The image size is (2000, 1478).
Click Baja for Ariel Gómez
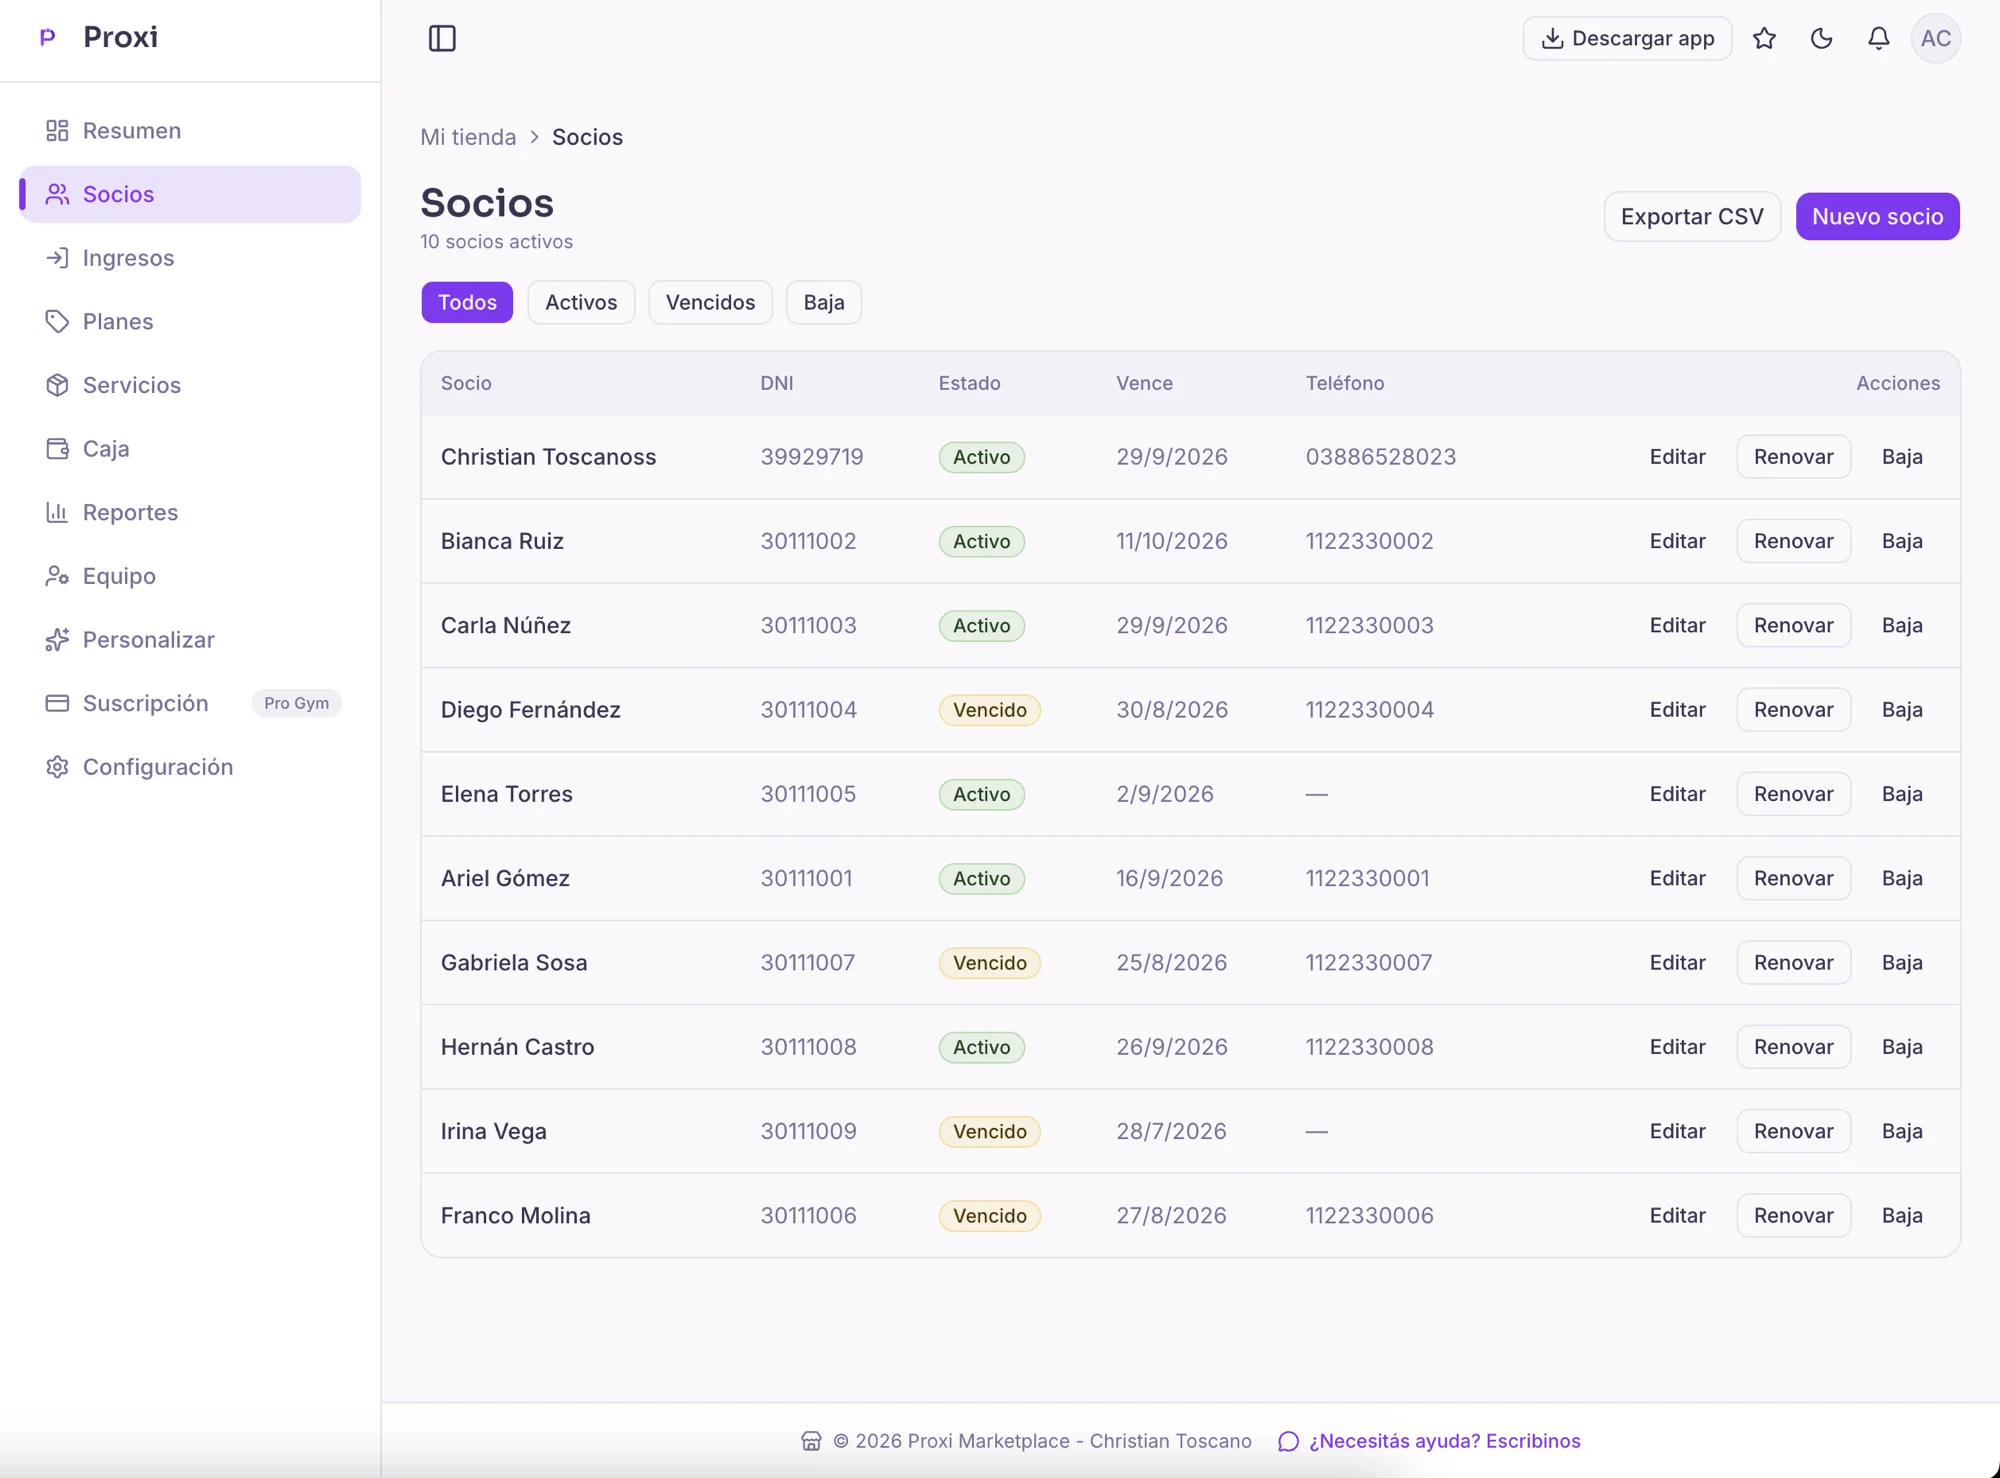tap(1902, 878)
